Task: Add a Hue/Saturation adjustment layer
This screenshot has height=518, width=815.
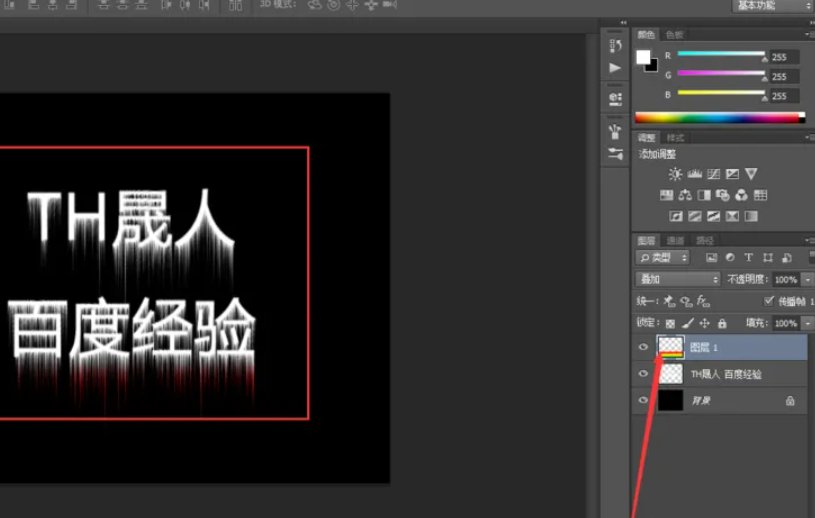Action: (666, 195)
